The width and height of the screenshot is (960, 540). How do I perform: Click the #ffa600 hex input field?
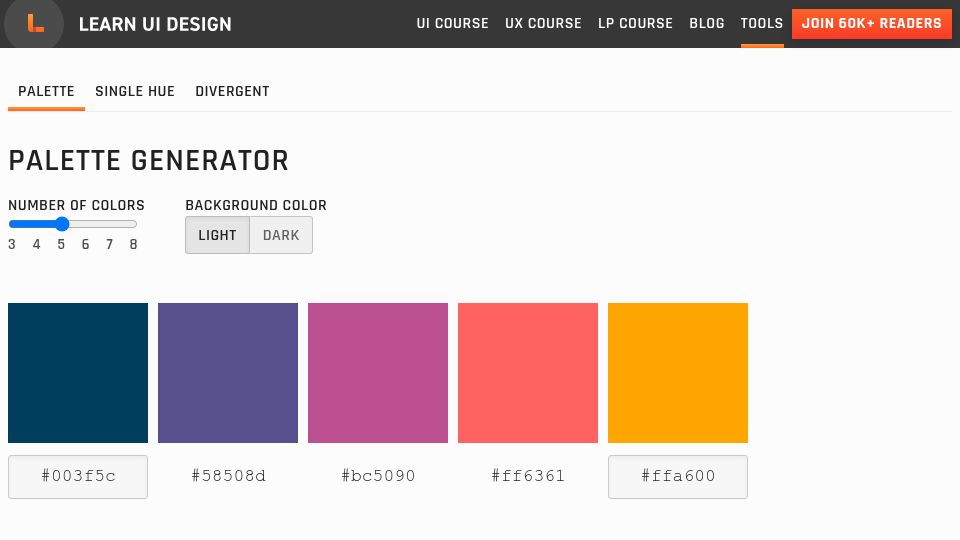coord(678,476)
